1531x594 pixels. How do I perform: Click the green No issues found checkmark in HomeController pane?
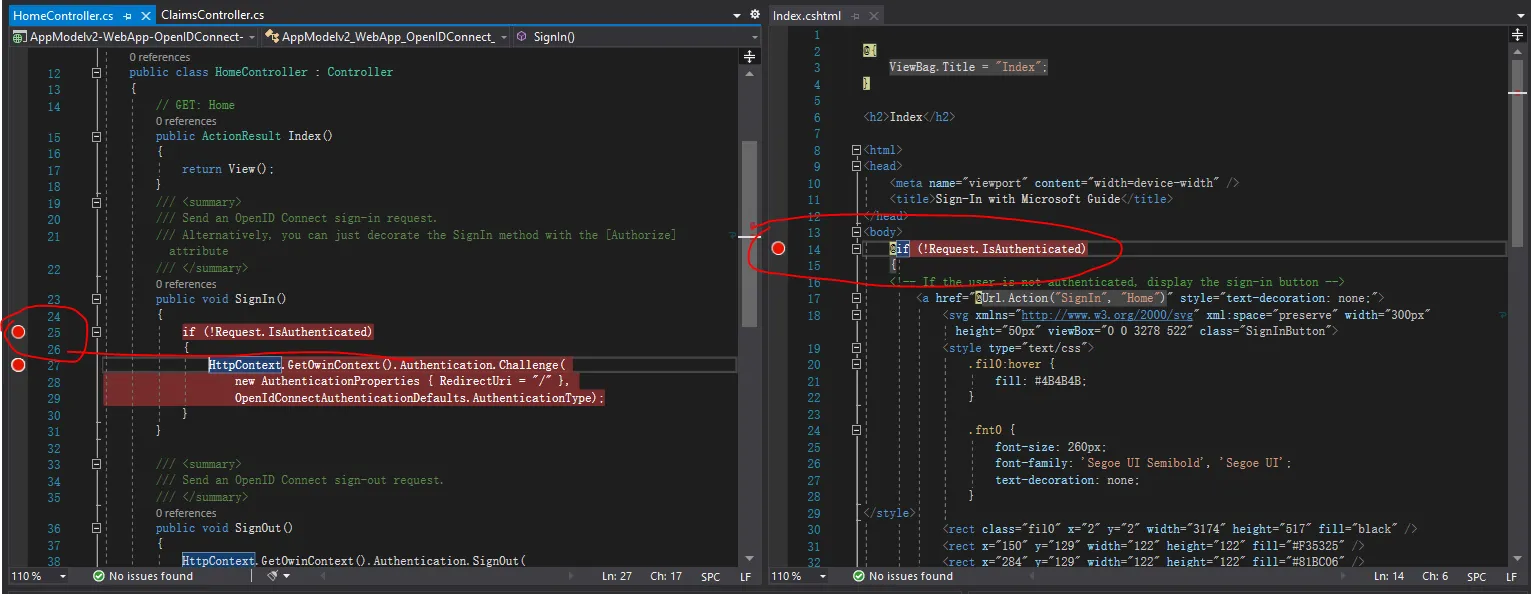98,576
